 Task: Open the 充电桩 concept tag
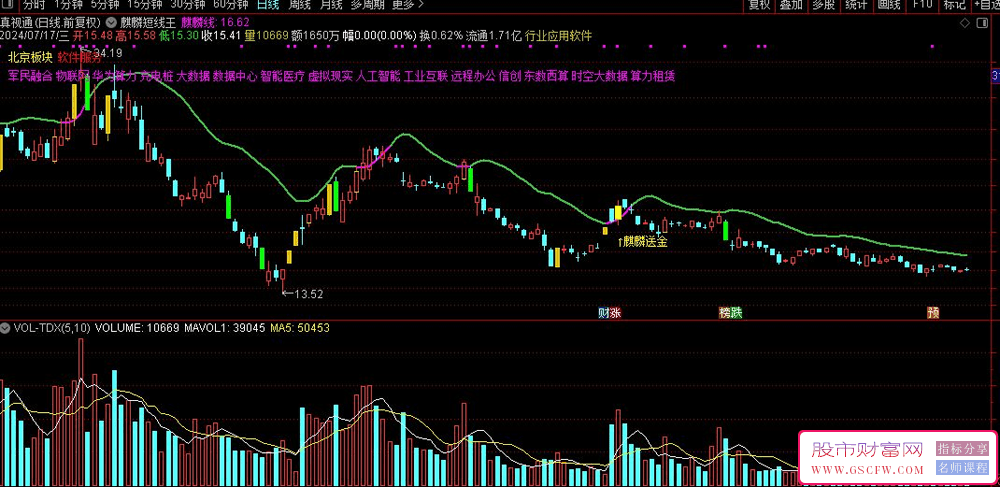(x=157, y=76)
